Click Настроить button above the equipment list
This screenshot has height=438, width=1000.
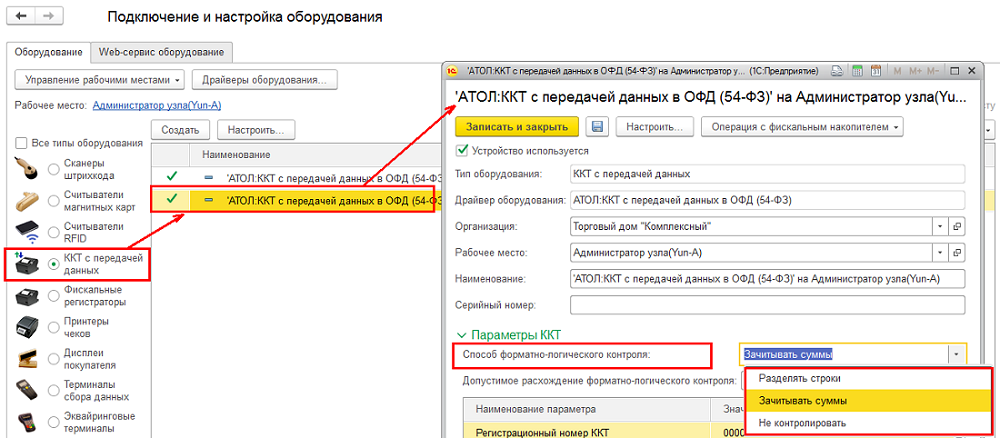(x=256, y=129)
